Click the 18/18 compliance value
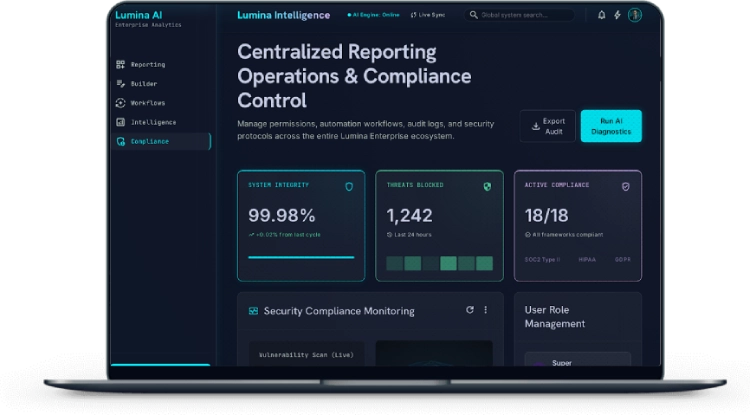Screen dimensions: 750x415 click(546, 216)
